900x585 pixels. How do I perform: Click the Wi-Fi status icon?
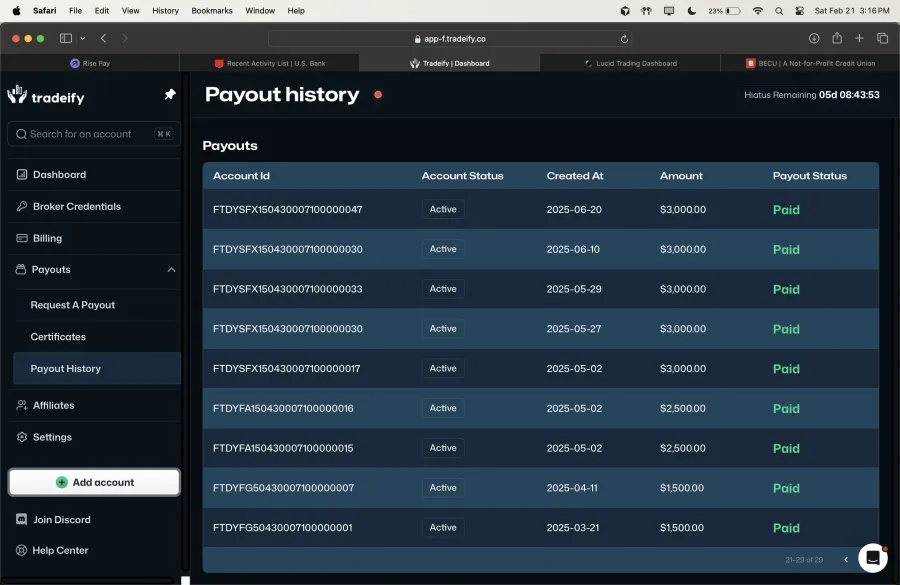tap(758, 11)
